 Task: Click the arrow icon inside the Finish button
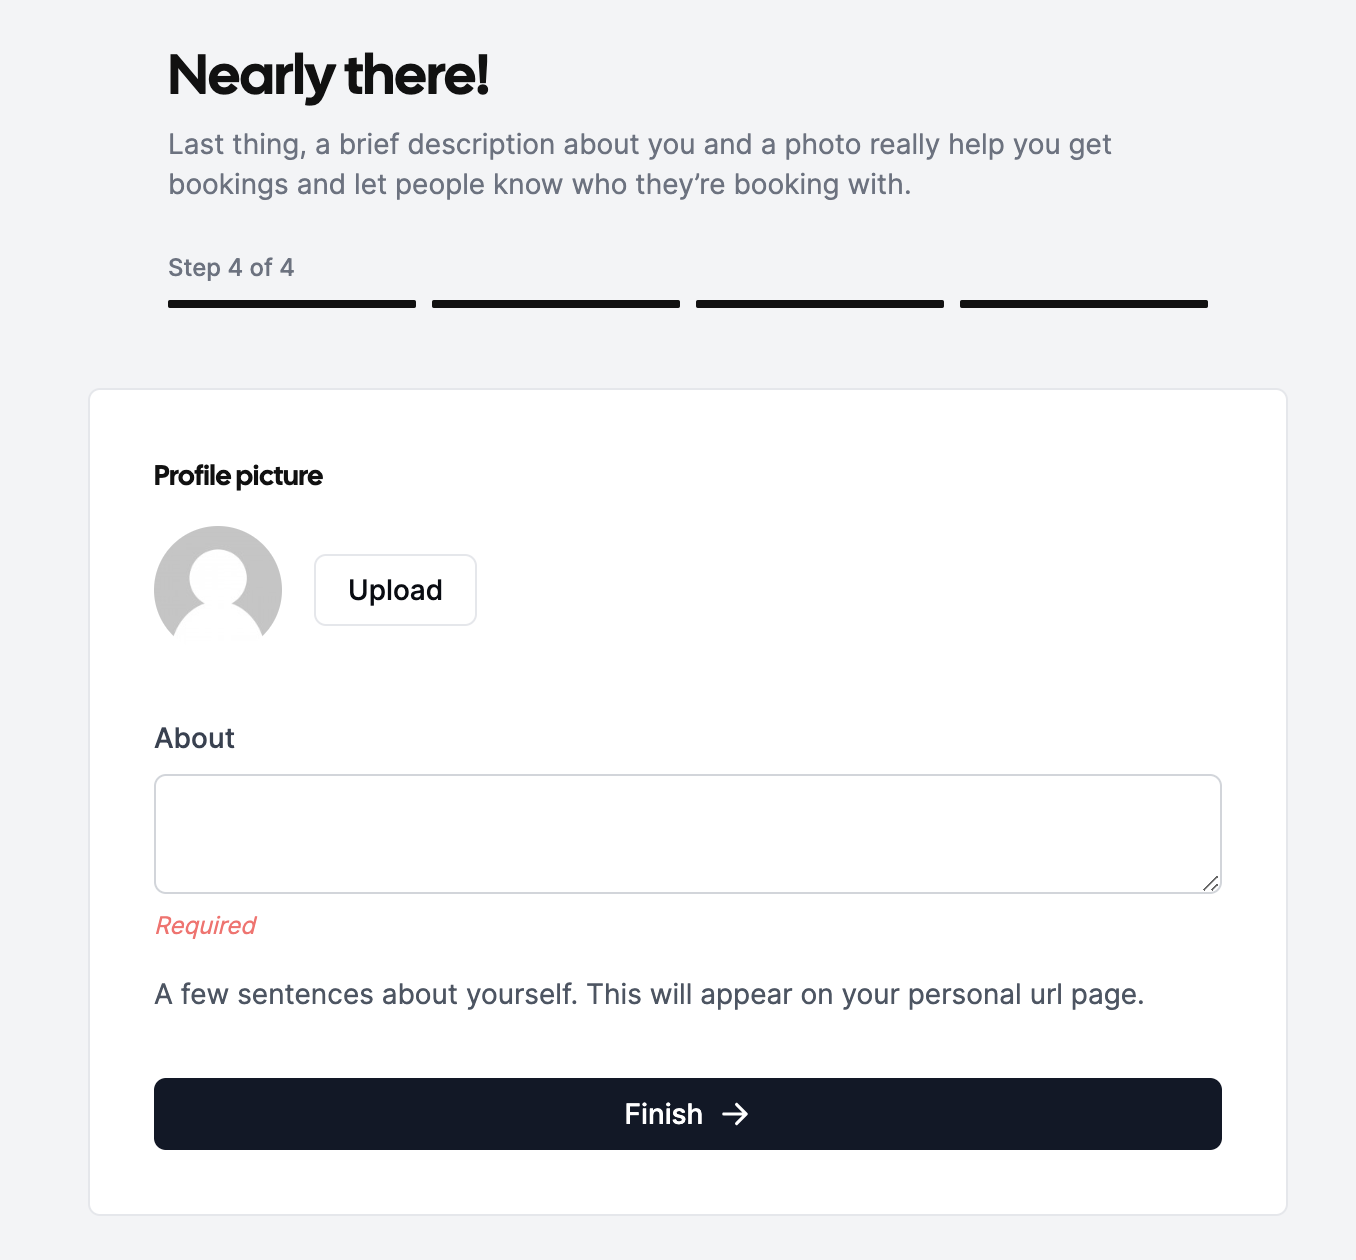tap(737, 1114)
